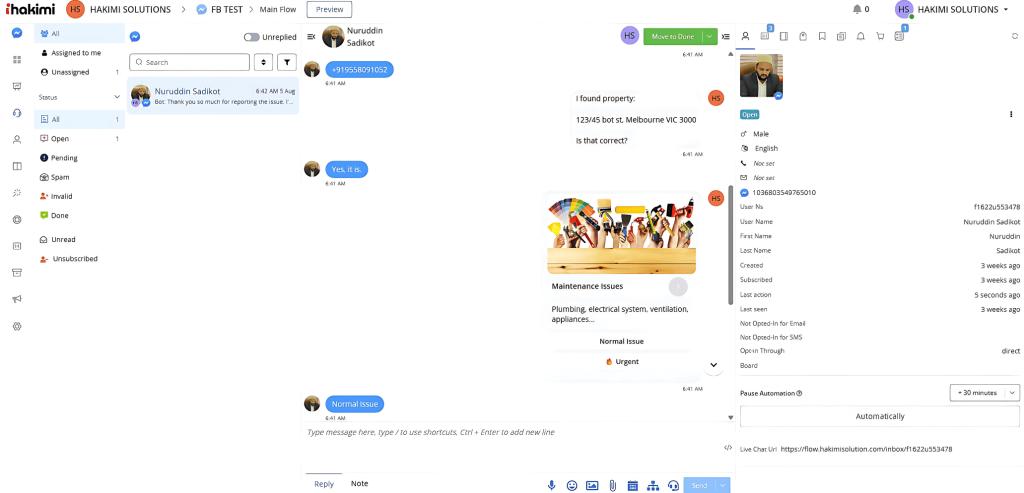The height and width of the screenshot is (493, 1024).
Task: Refresh the user profile panel
Action: point(1014,37)
